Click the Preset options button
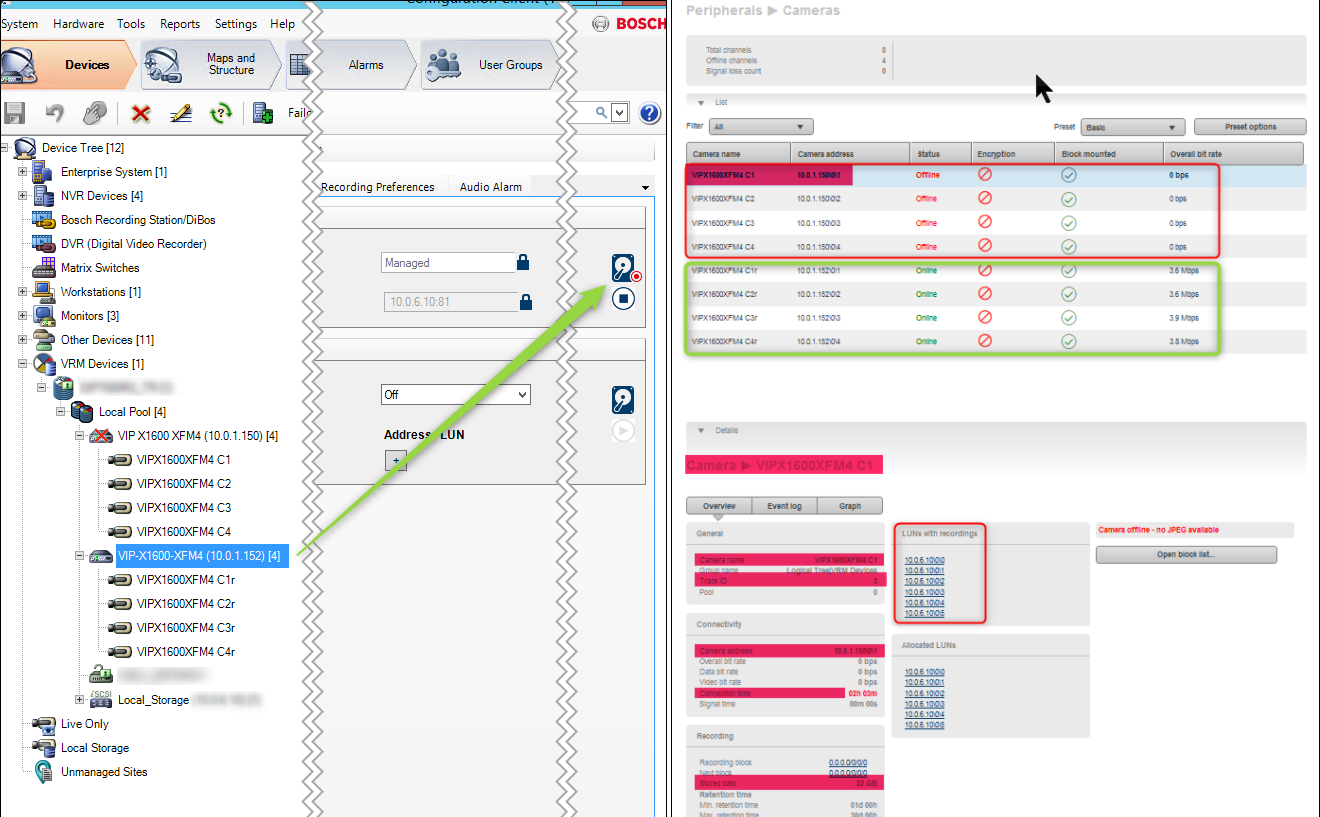 [x=1250, y=127]
